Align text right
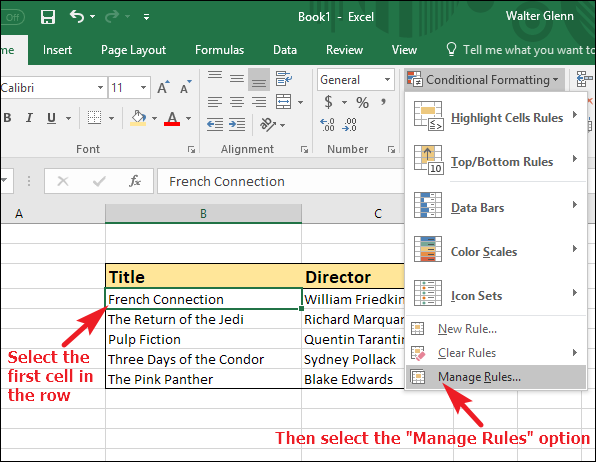596x462 pixels. tap(259, 102)
